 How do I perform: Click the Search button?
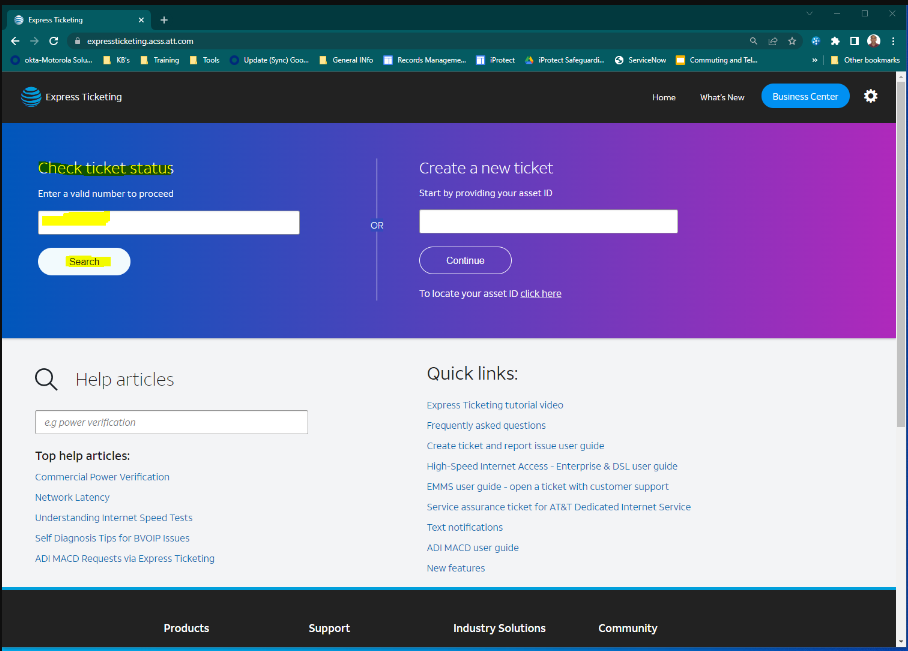pyautogui.click(x=84, y=262)
